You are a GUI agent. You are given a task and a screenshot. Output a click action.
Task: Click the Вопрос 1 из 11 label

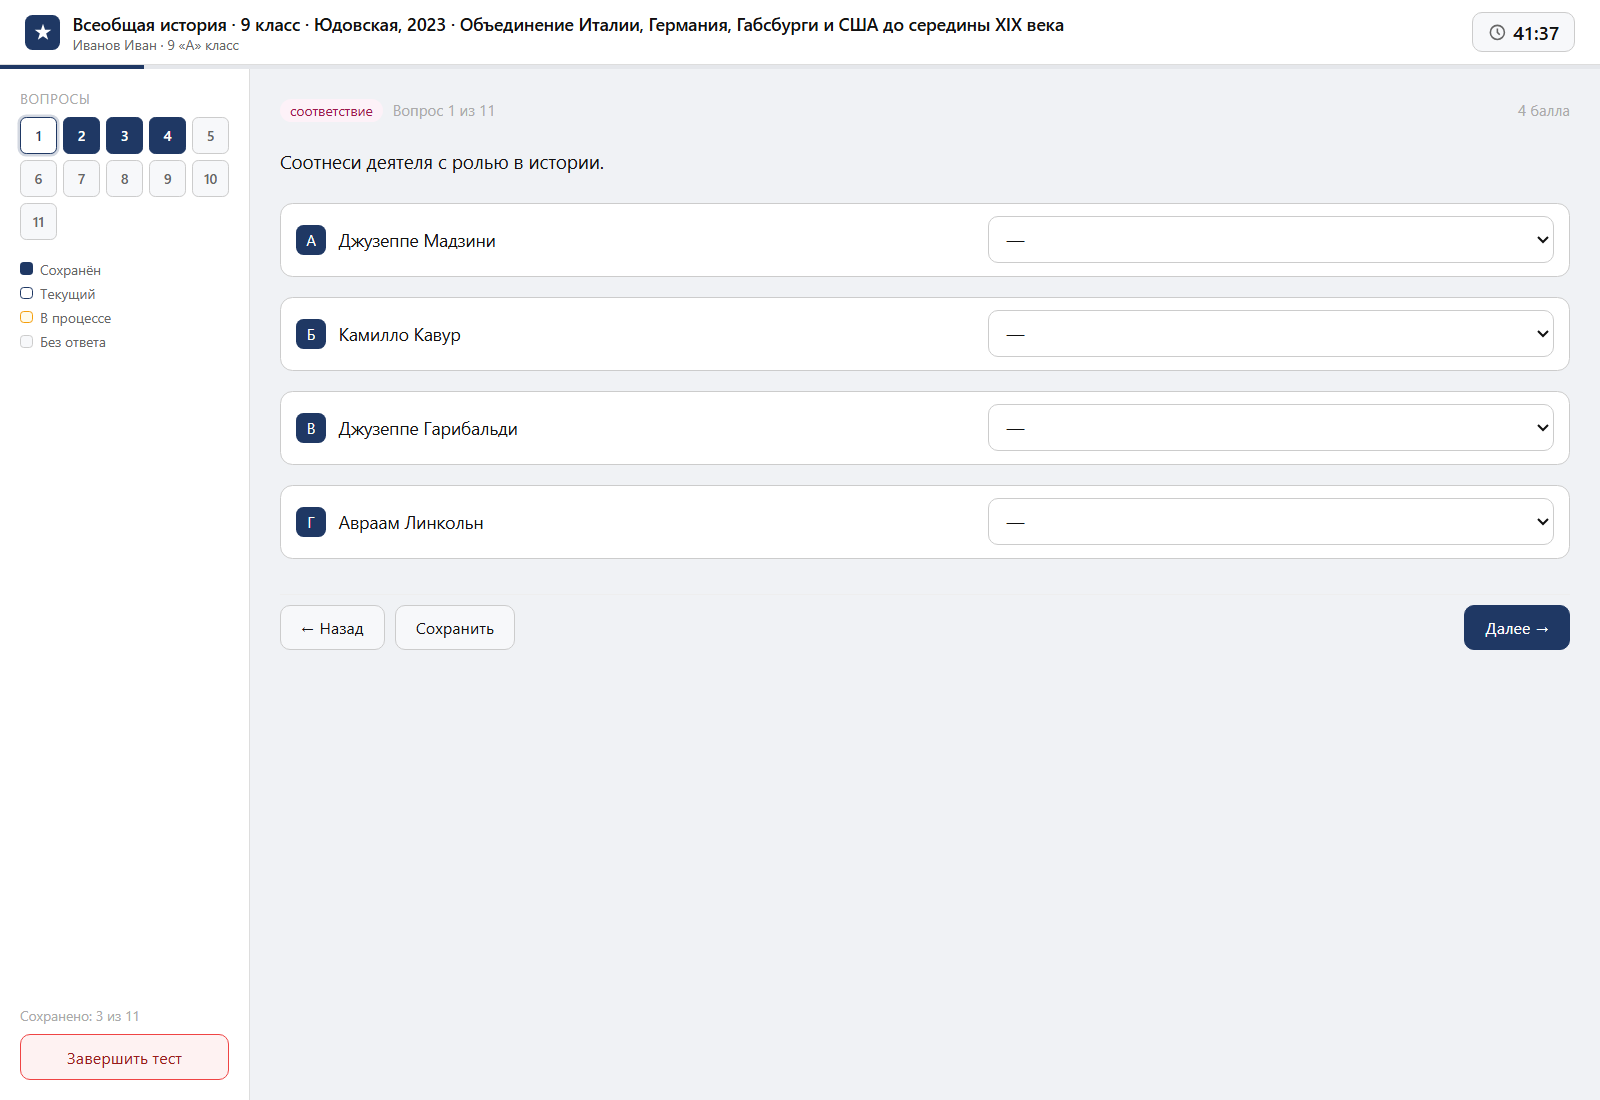click(x=444, y=111)
